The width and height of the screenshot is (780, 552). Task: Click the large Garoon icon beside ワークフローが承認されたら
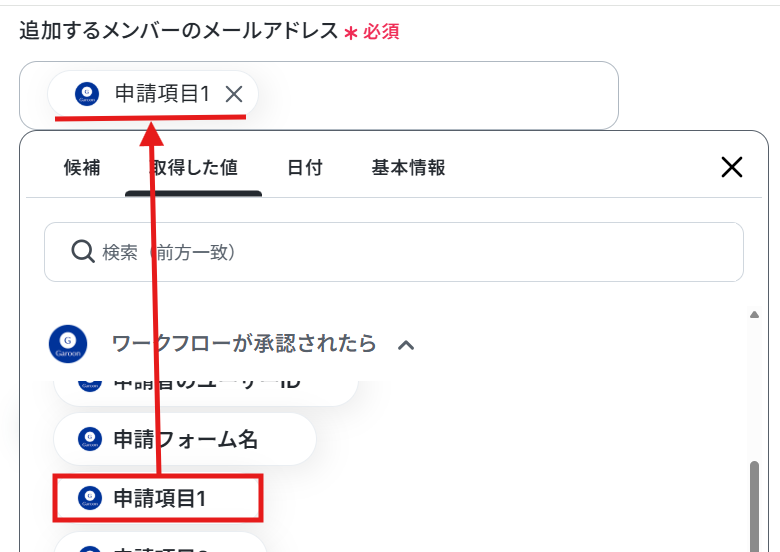[x=68, y=344]
